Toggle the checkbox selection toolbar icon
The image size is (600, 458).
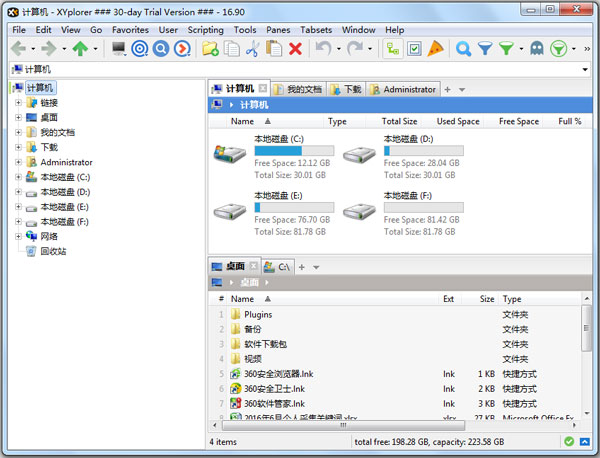[414, 48]
